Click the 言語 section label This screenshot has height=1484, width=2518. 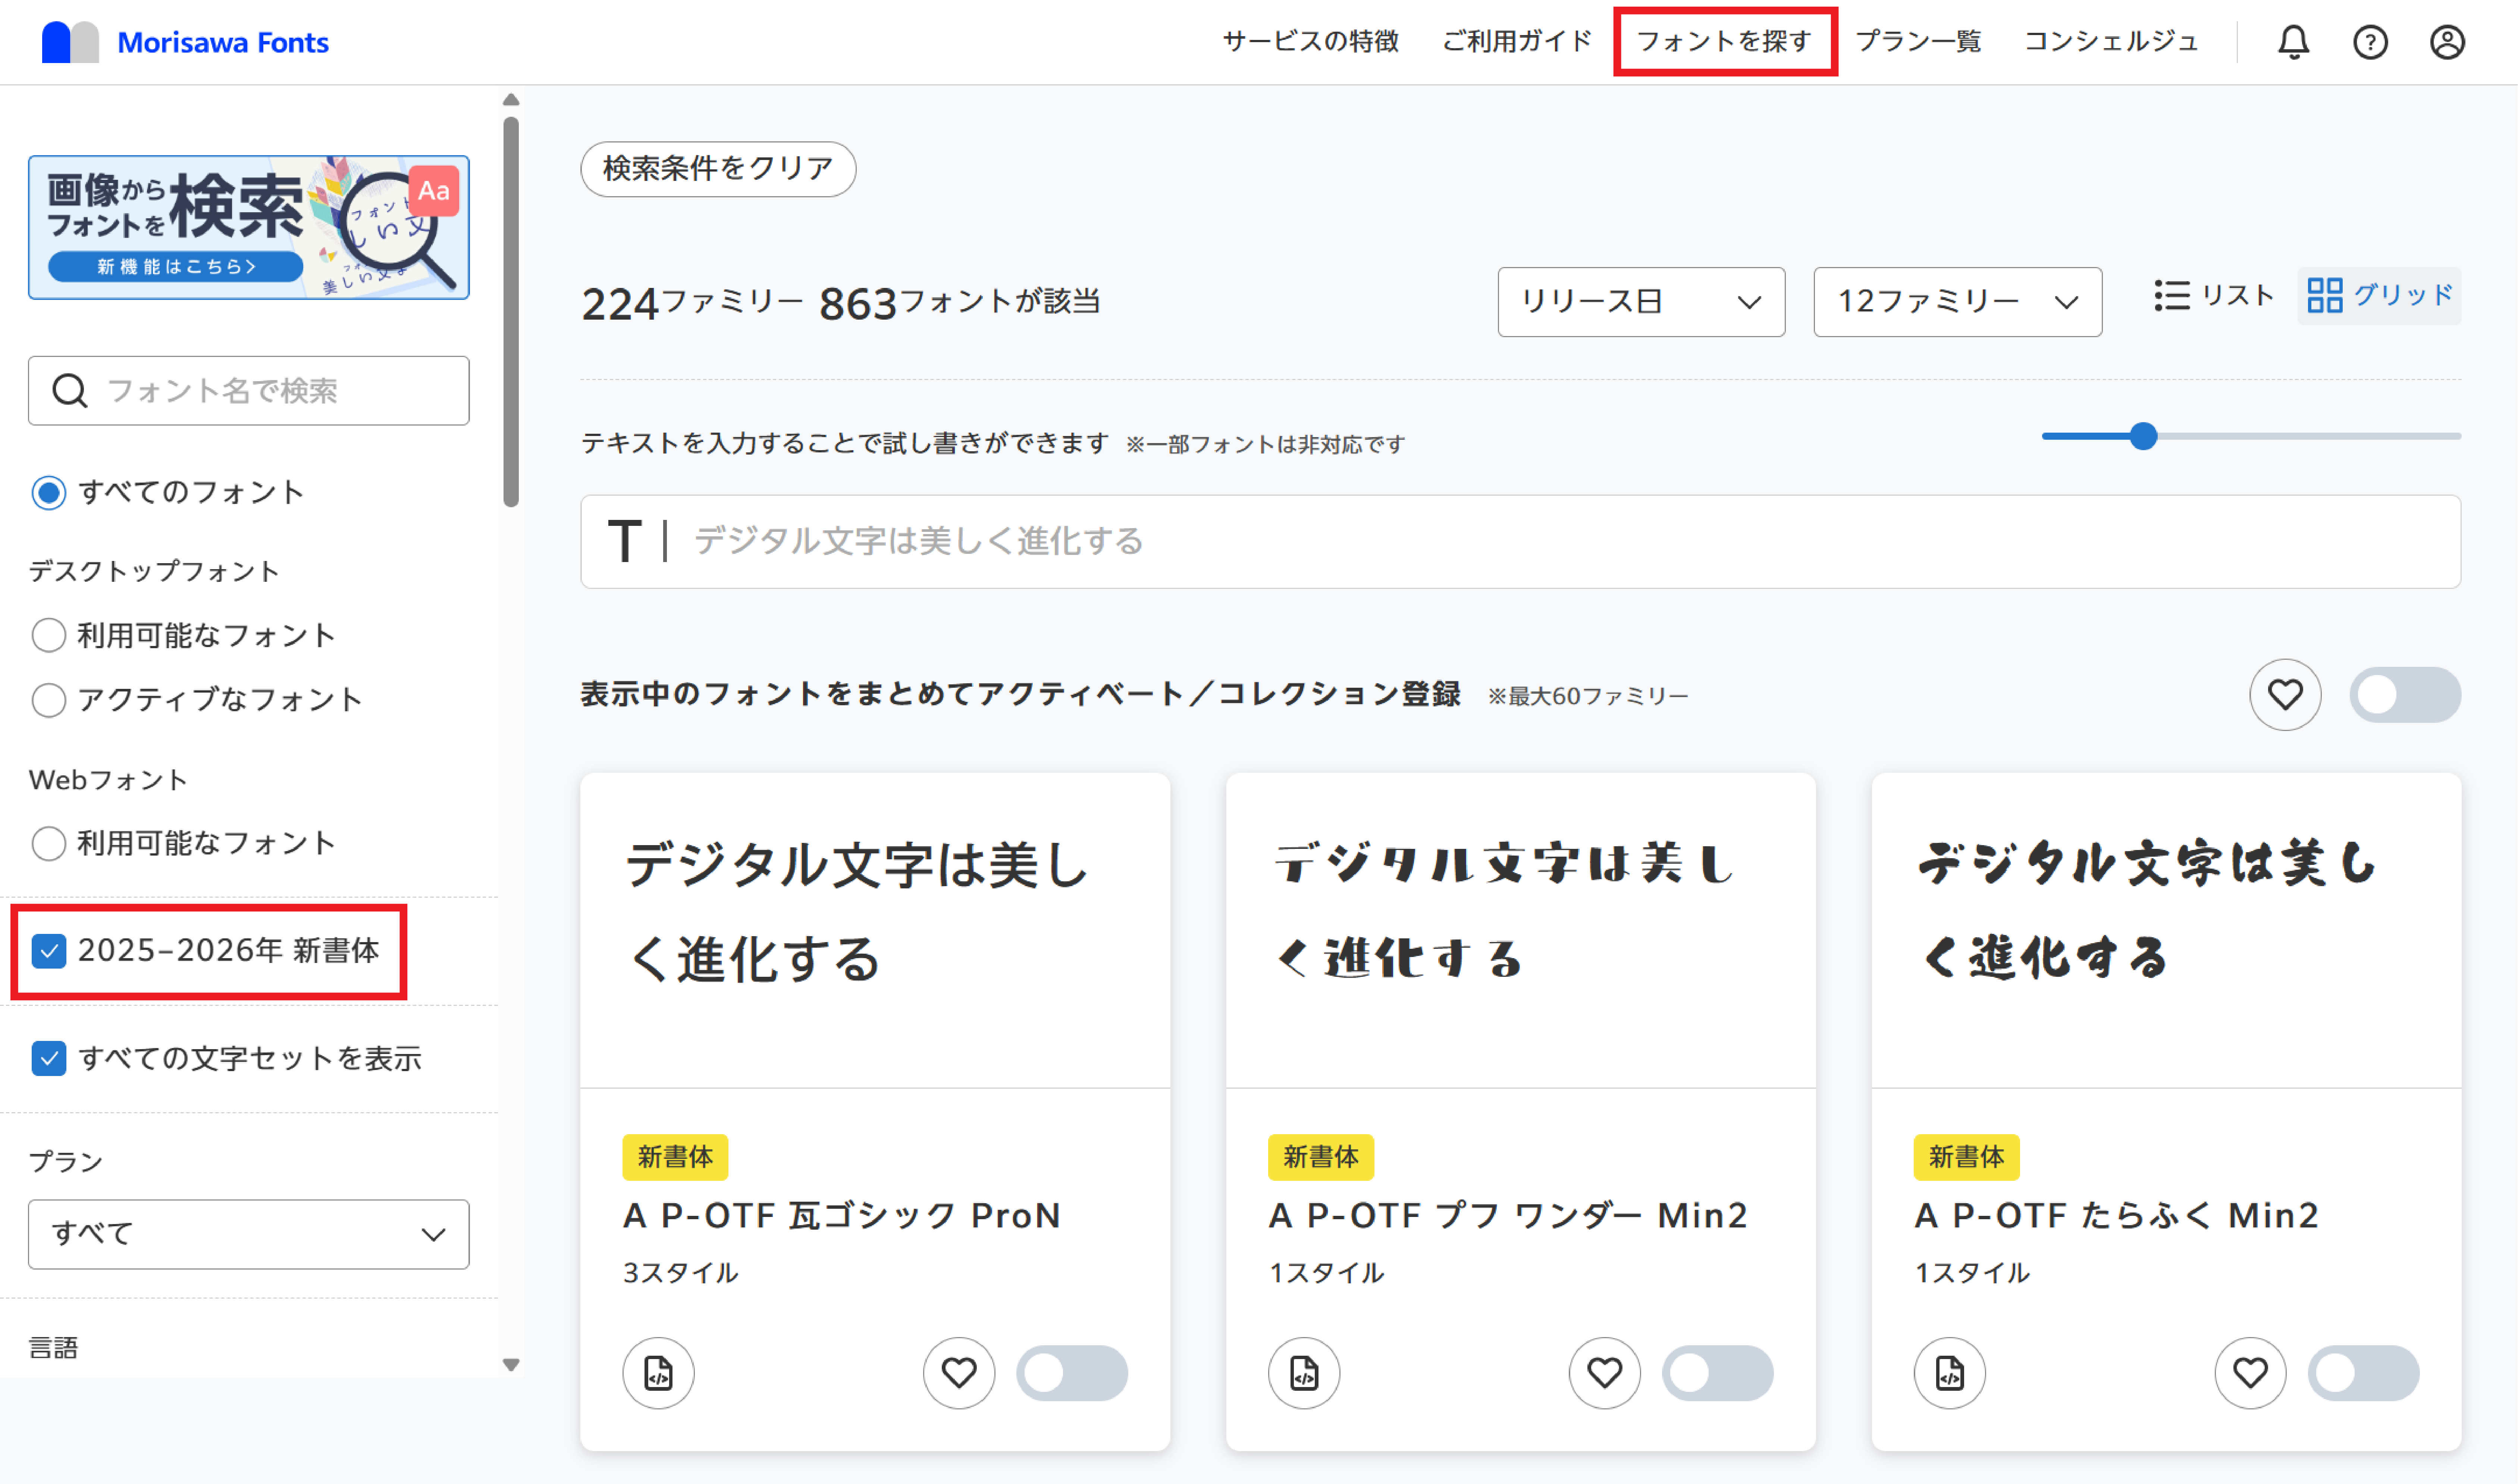tap(53, 1348)
